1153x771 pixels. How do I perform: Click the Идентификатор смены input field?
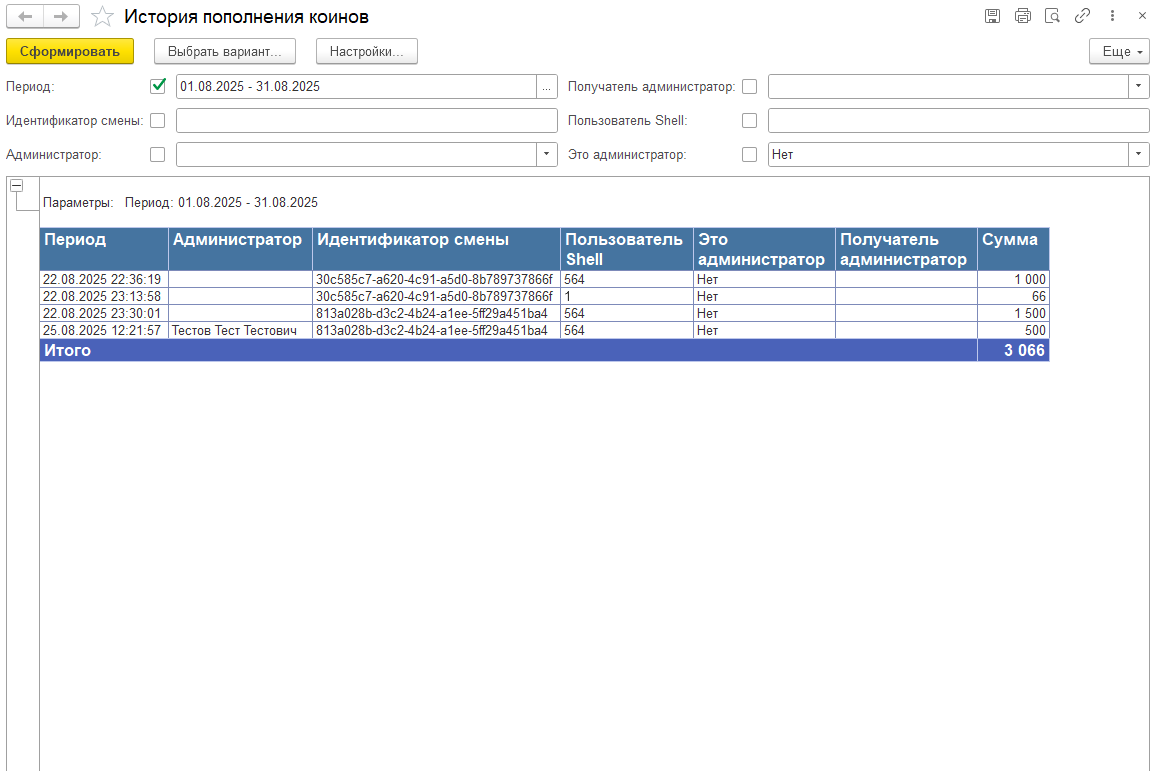366,121
